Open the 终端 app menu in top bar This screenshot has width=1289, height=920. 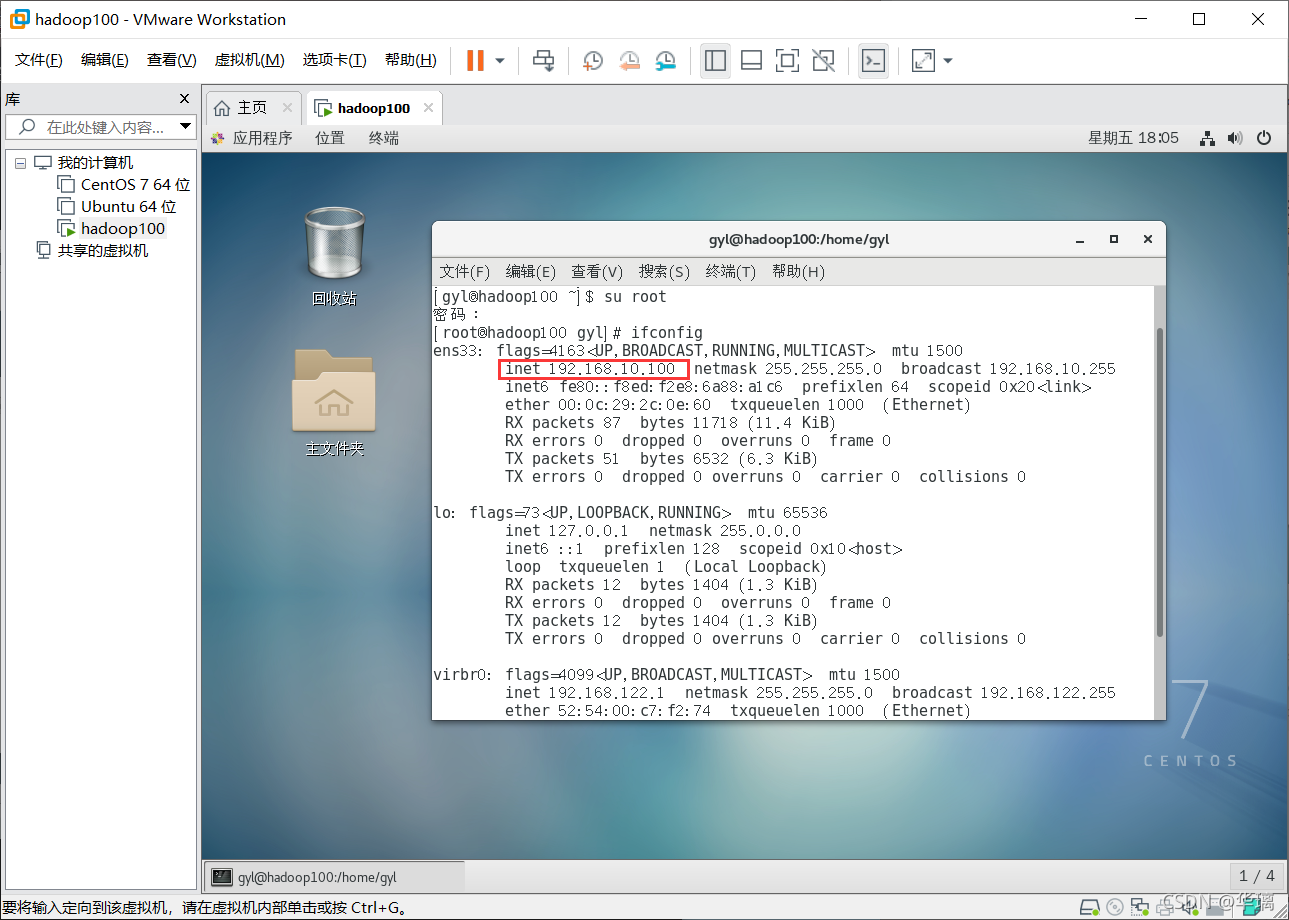[x=384, y=138]
